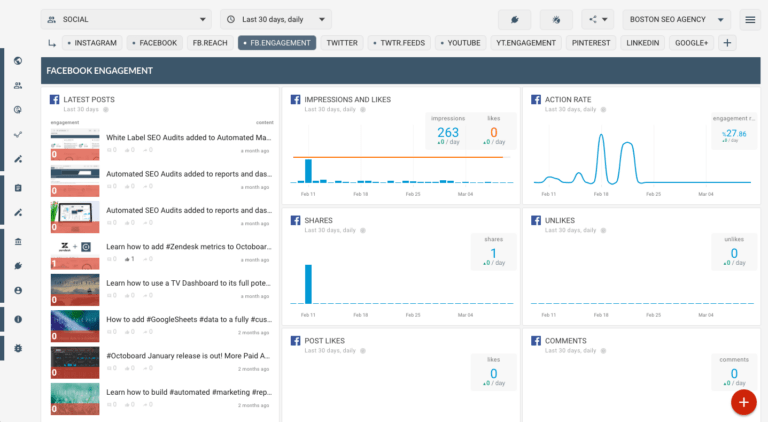Open the share options dropdown
The image size is (768, 422).
[598, 20]
